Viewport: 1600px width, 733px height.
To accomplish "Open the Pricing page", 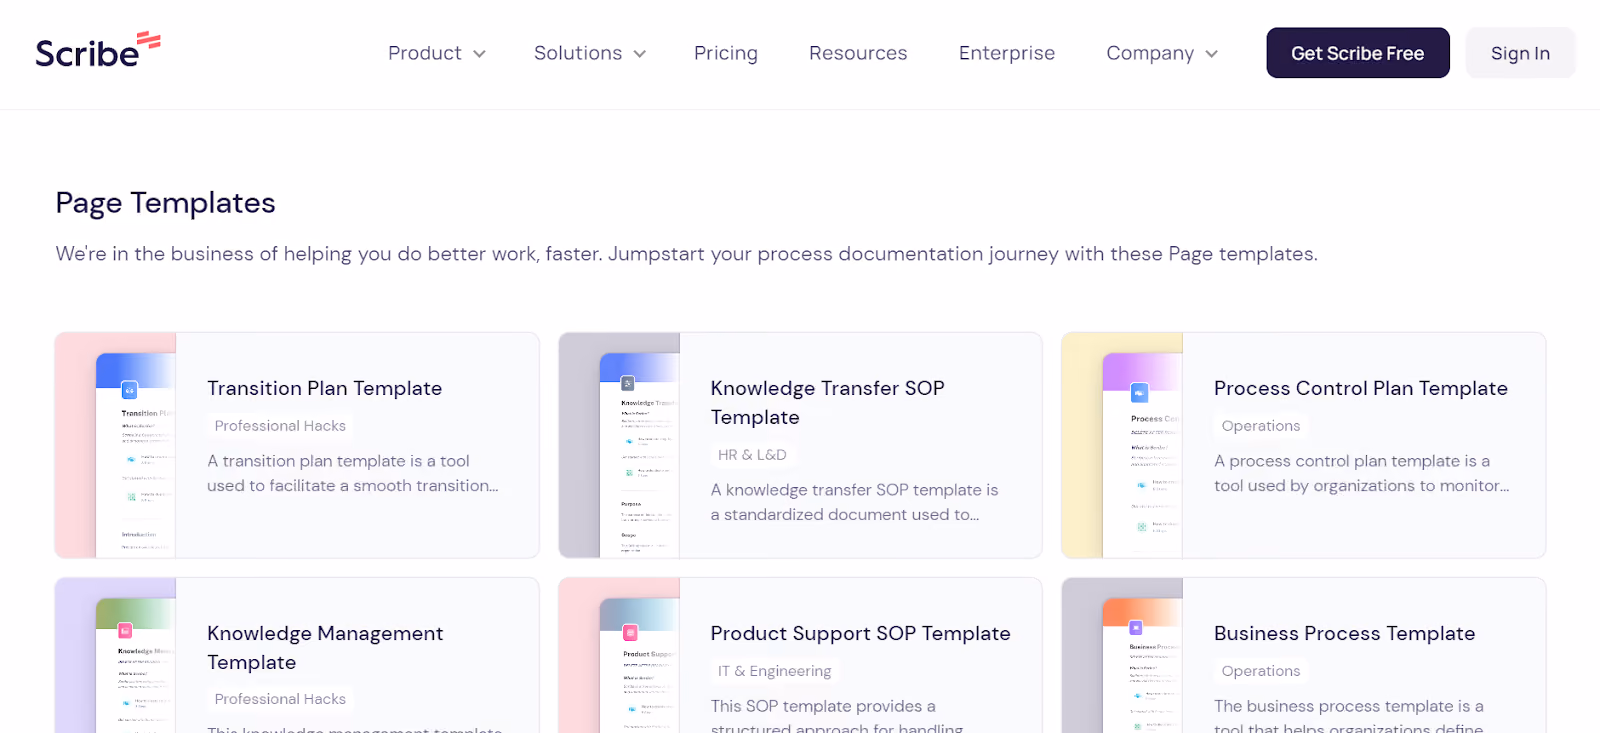I will tap(726, 53).
